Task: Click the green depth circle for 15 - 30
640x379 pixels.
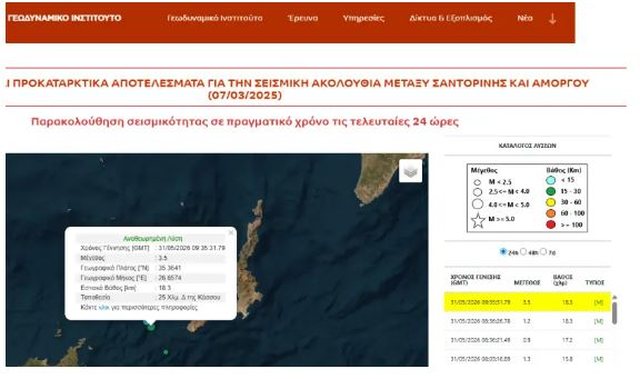Action: pyautogui.click(x=551, y=191)
